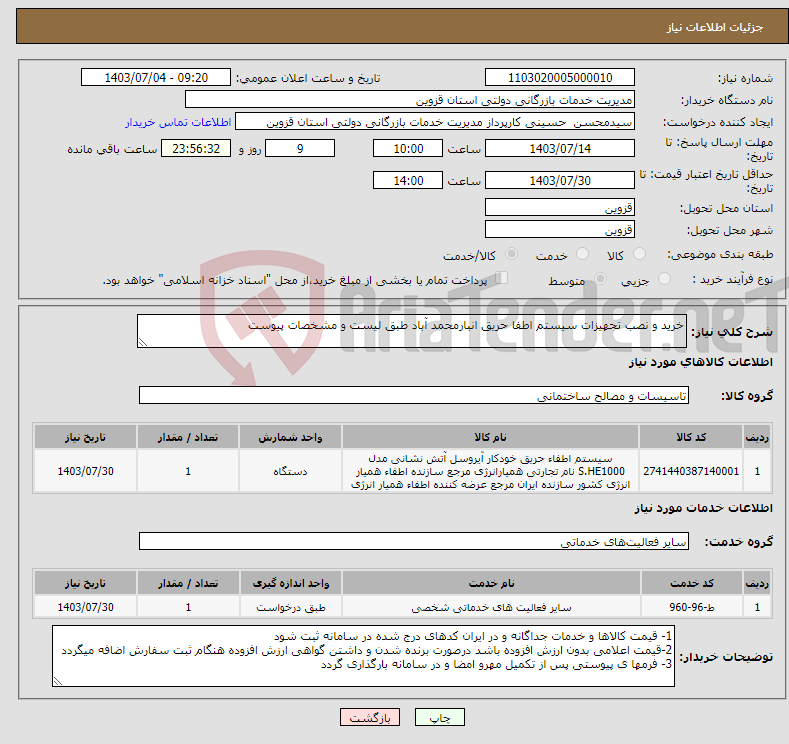This screenshot has width=789, height=744.
Task: Click the اطلاعات خدمات مورد نیاز heading
Action: coord(703,508)
